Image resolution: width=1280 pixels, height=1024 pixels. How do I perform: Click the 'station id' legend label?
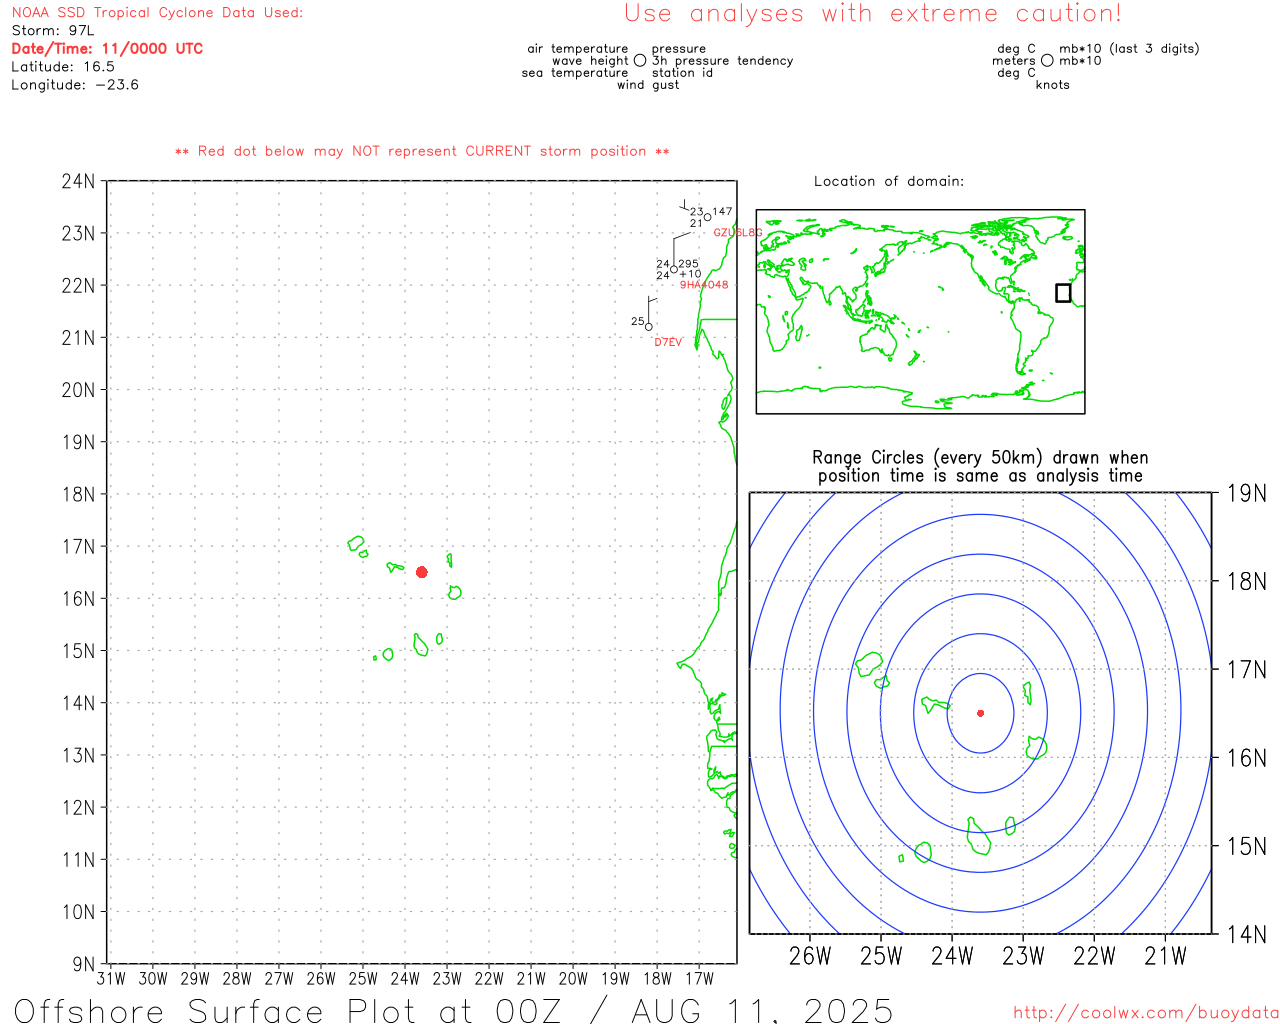coord(682,73)
